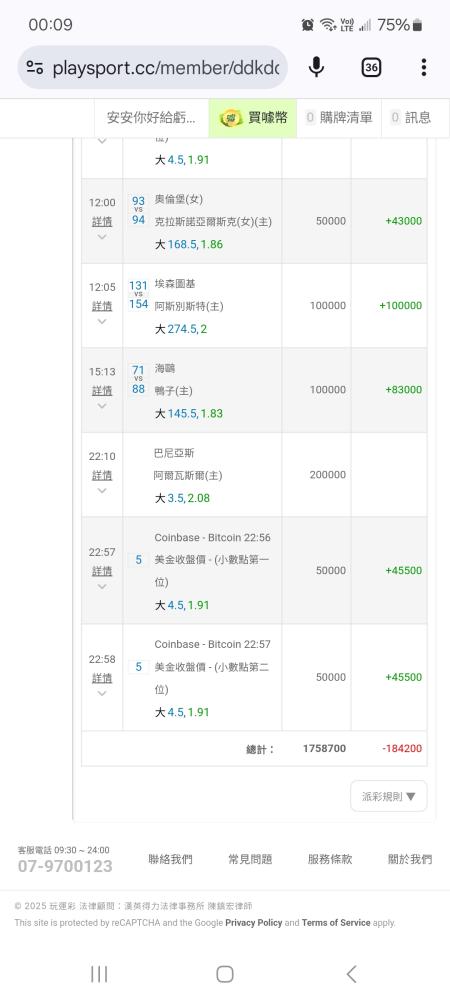The image size is (450, 1000).
Task: Open the 購牌清單 tab
Action: click(x=339, y=117)
